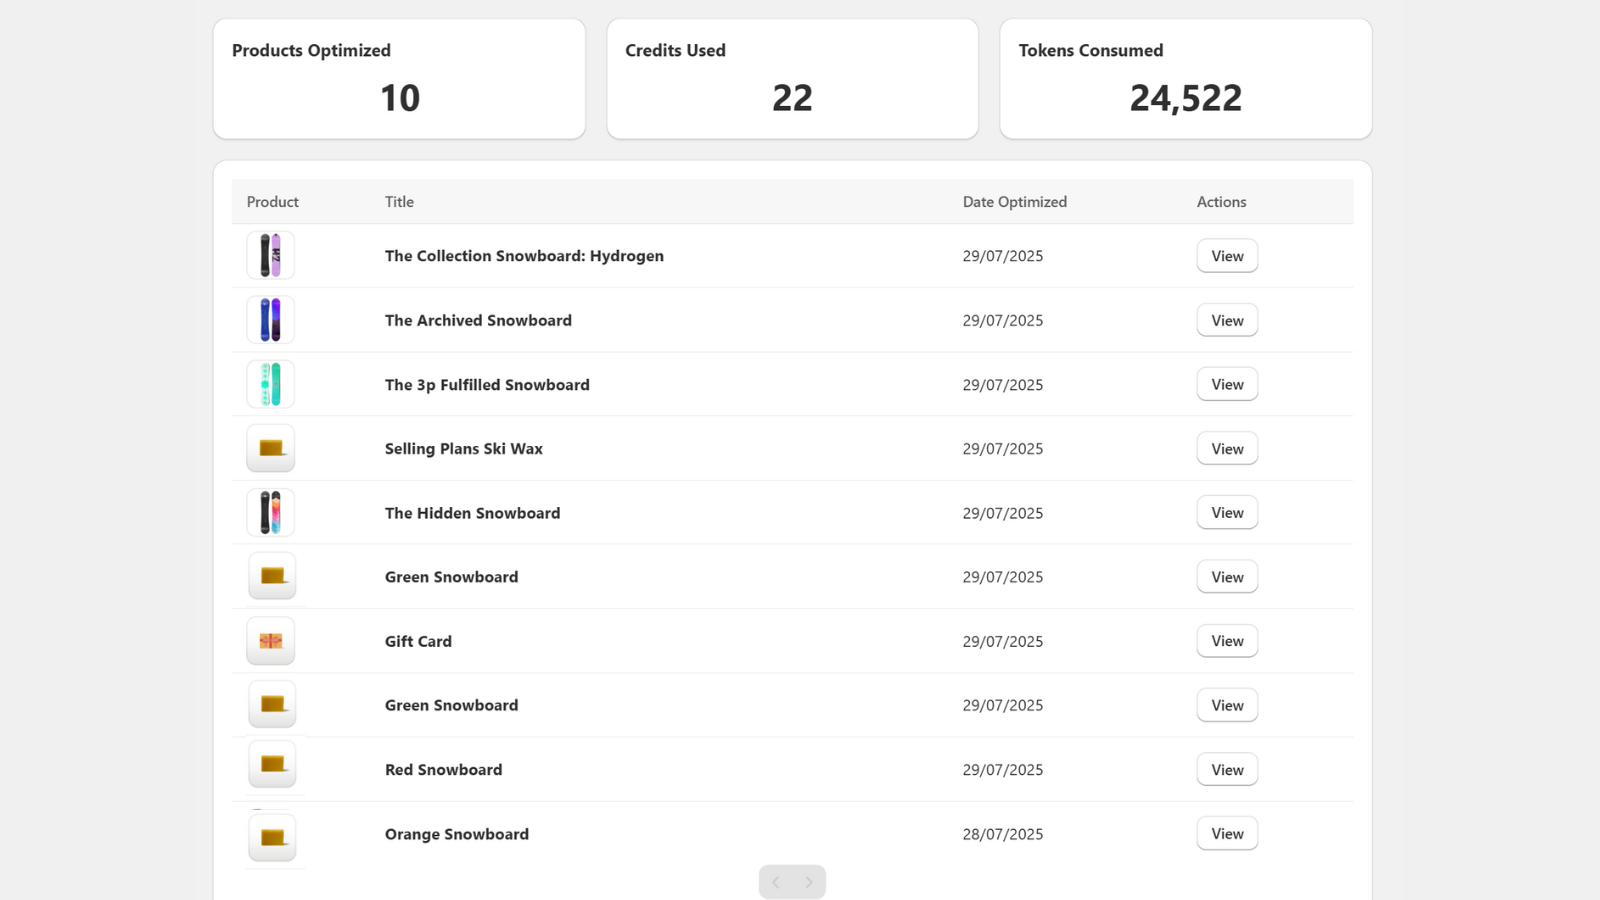Click the Date Optimized column header
The height and width of the screenshot is (900, 1600).
click(x=1014, y=202)
